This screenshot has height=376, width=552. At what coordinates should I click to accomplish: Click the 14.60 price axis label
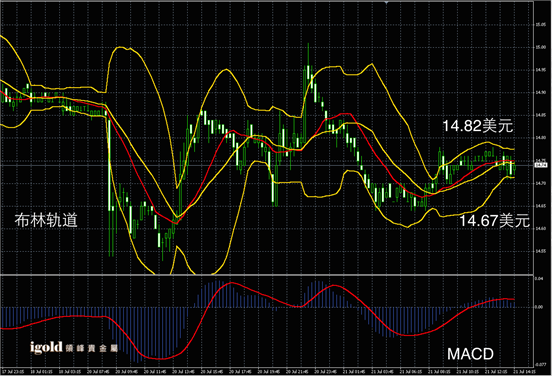coord(541,228)
